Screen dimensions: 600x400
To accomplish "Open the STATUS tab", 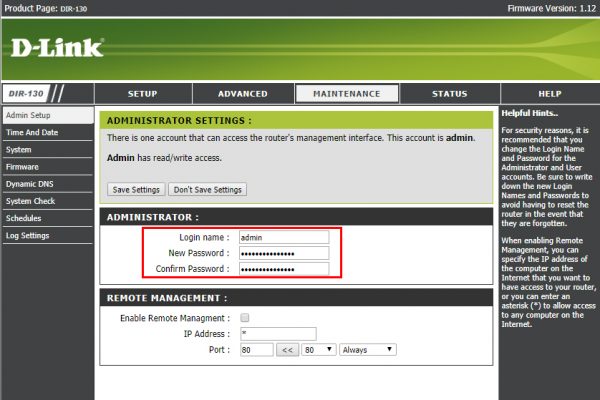I will coord(450,94).
